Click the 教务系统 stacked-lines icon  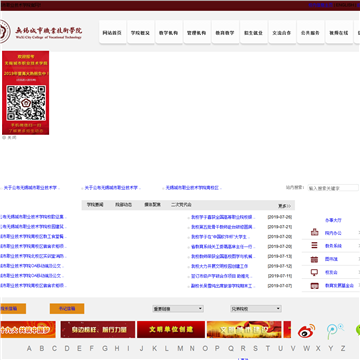pyautogui.click(x=314, y=245)
